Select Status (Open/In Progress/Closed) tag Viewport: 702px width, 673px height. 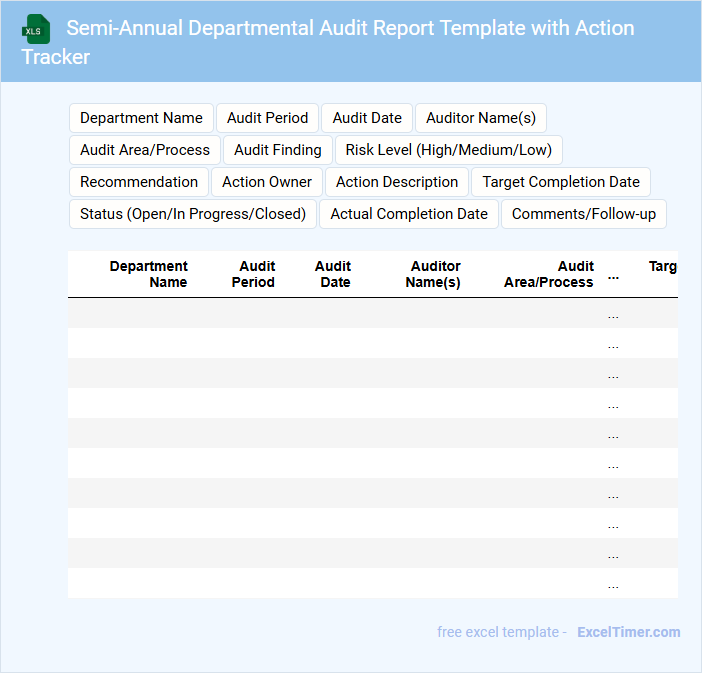point(193,214)
